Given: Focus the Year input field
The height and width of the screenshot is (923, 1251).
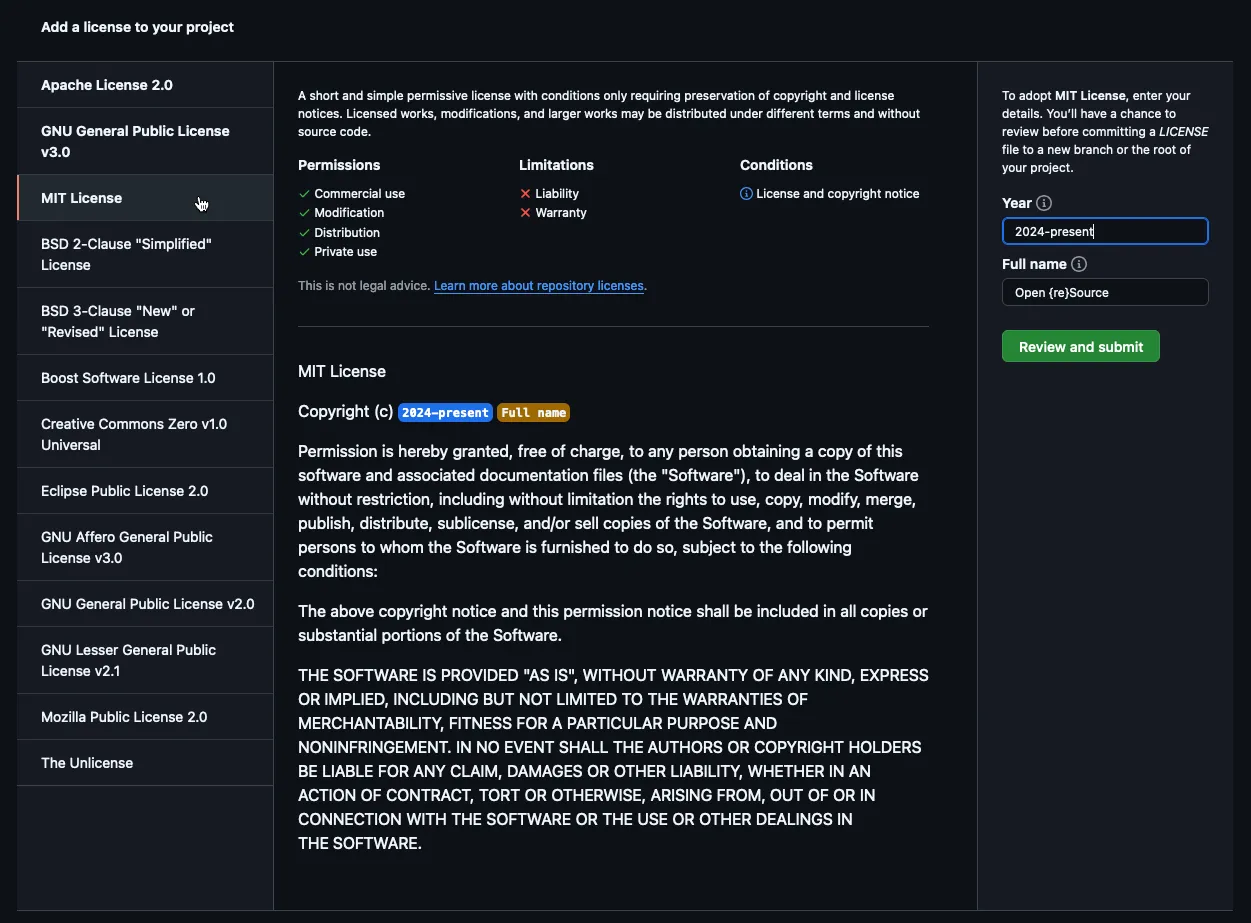Looking at the screenshot, I should (x=1105, y=231).
